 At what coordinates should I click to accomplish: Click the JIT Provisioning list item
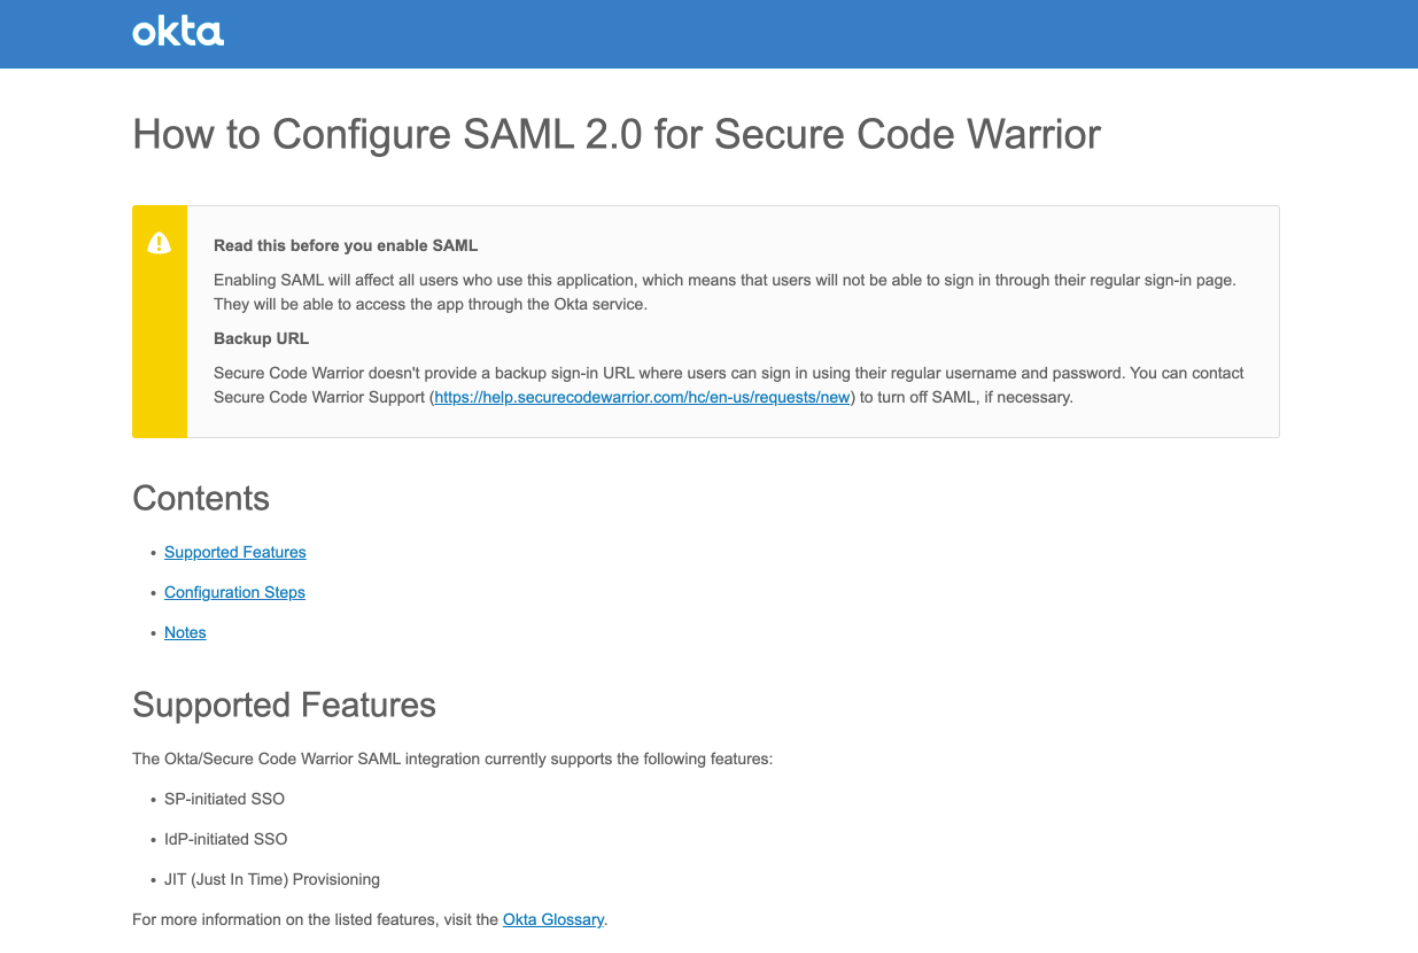click(272, 879)
